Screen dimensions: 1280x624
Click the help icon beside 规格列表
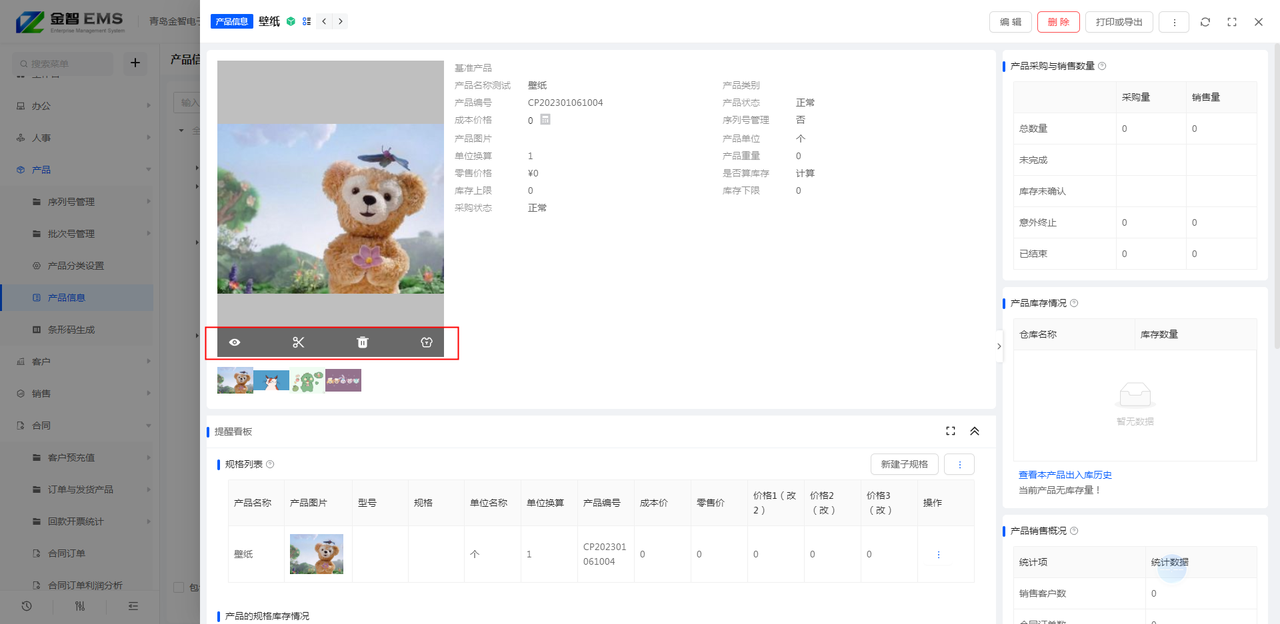(x=270, y=464)
